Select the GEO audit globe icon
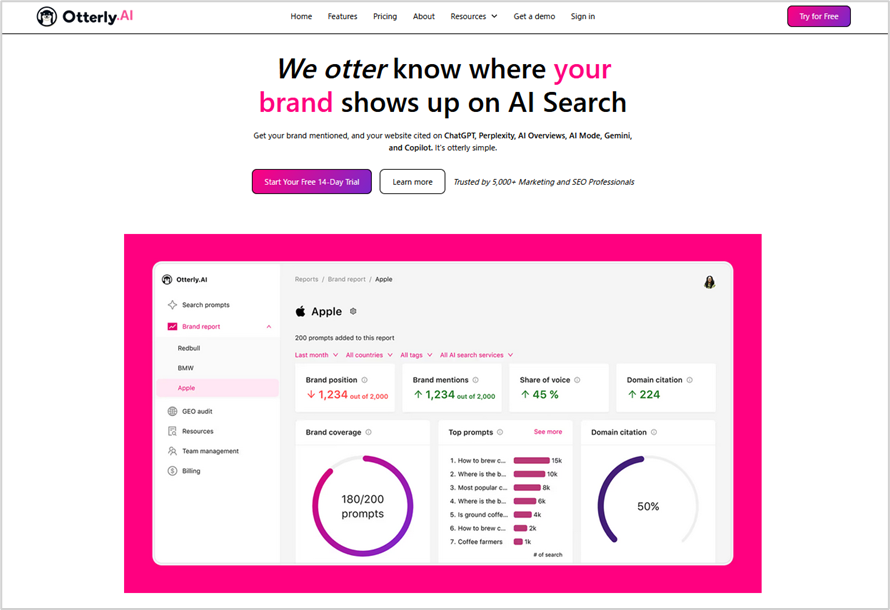This screenshot has height=610, width=890. coord(173,411)
